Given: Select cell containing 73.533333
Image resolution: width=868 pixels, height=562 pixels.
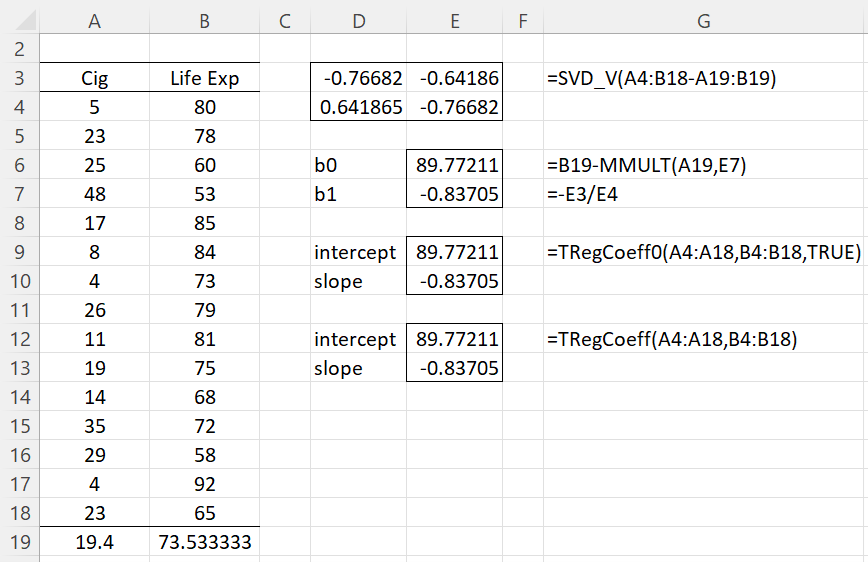Looking at the screenshot, I should point(204,542).
